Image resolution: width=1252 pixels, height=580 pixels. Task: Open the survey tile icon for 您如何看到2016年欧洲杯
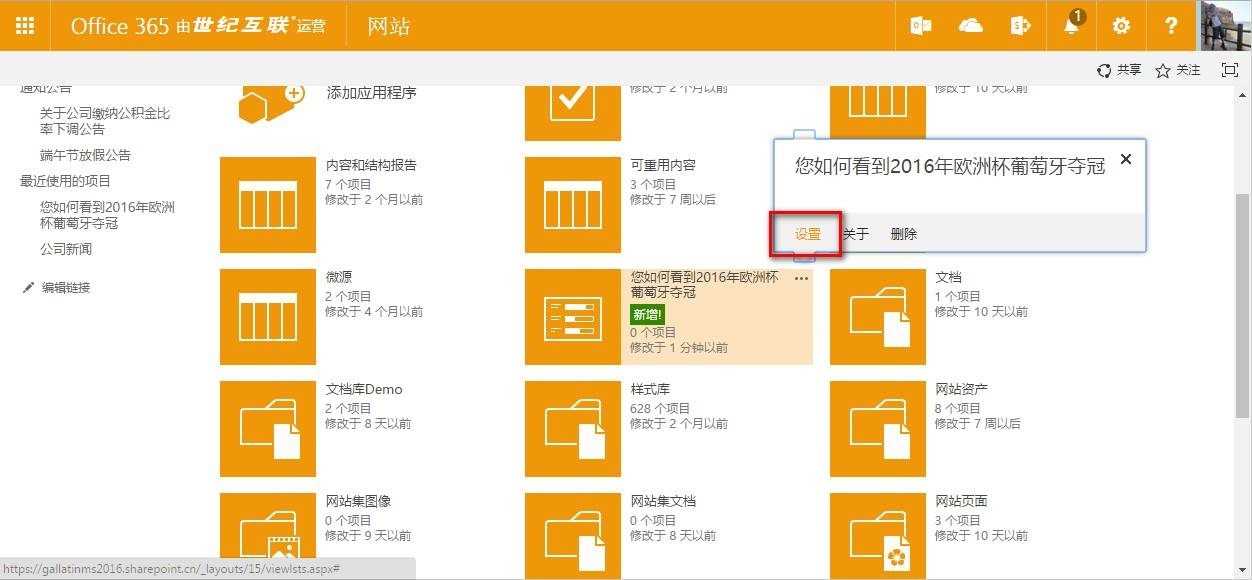click(573, 317)
